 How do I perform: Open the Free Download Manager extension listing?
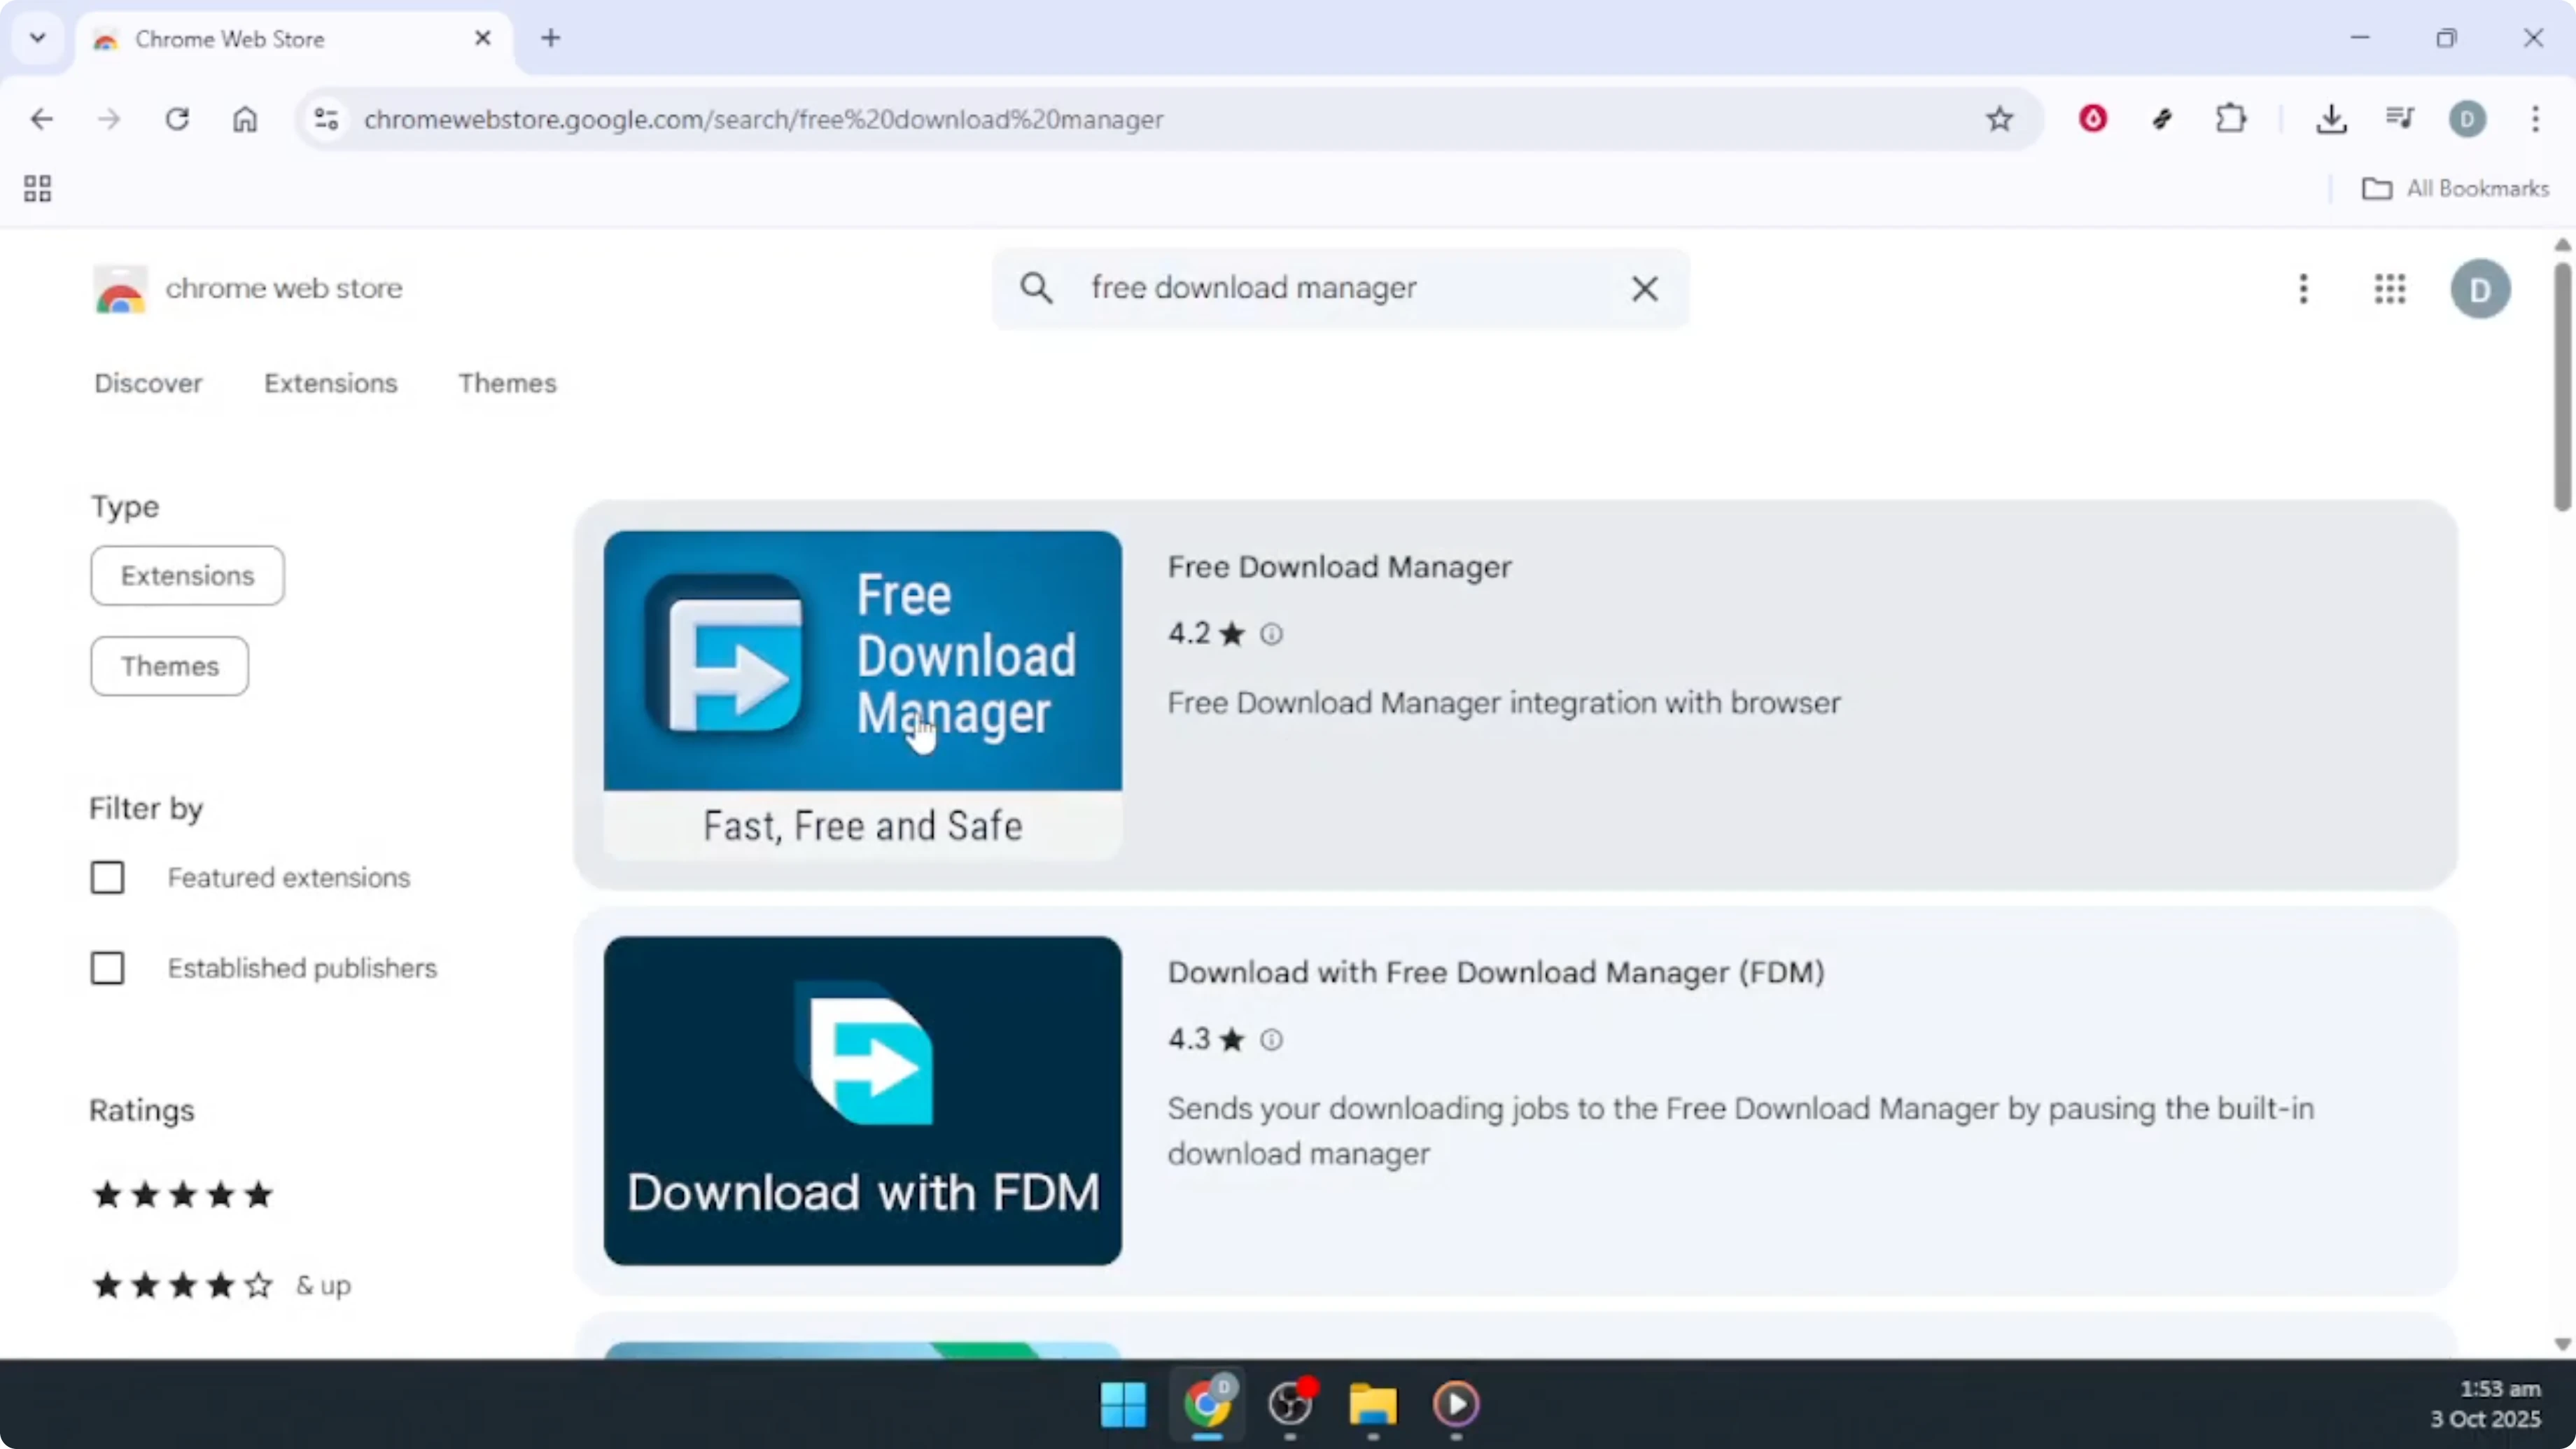pos(1340,566)
